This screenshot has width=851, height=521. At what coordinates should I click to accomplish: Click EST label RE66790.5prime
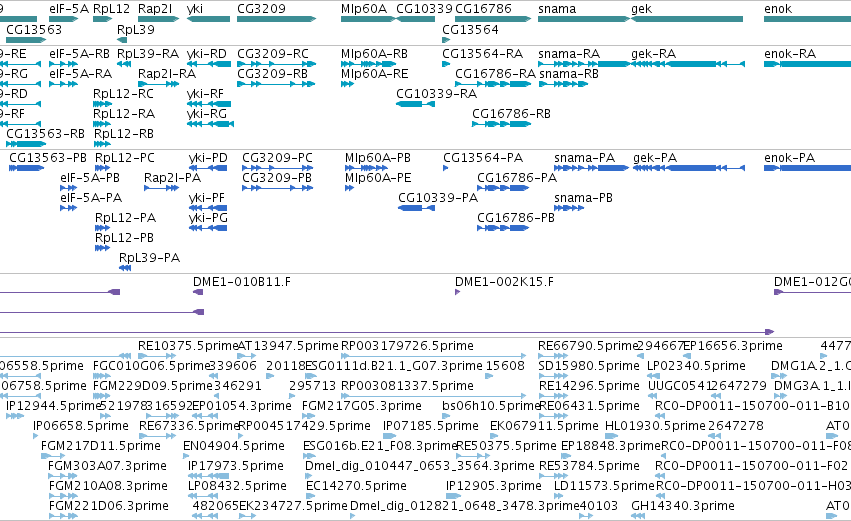click(588, 346)
